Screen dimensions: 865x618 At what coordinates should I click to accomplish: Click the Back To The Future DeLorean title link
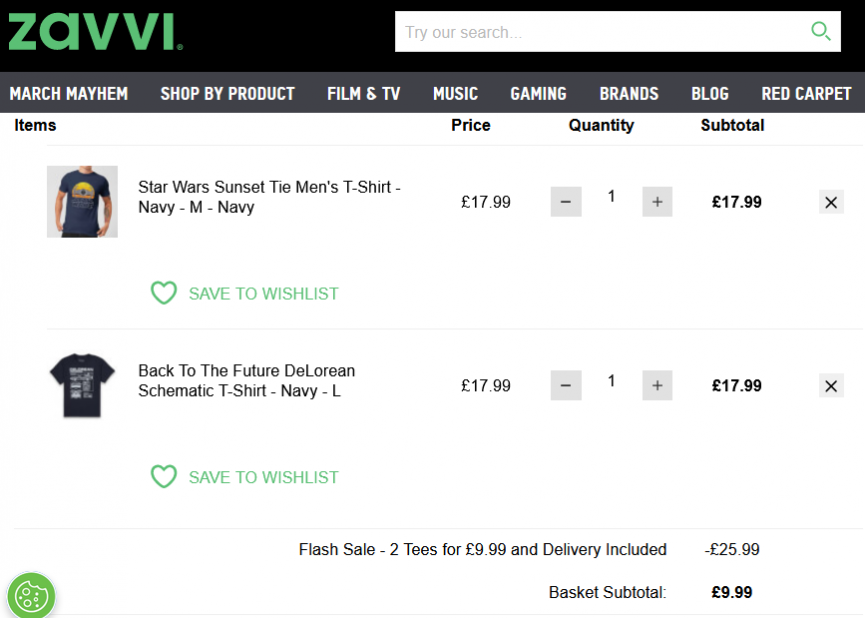(x=247, y=381)
